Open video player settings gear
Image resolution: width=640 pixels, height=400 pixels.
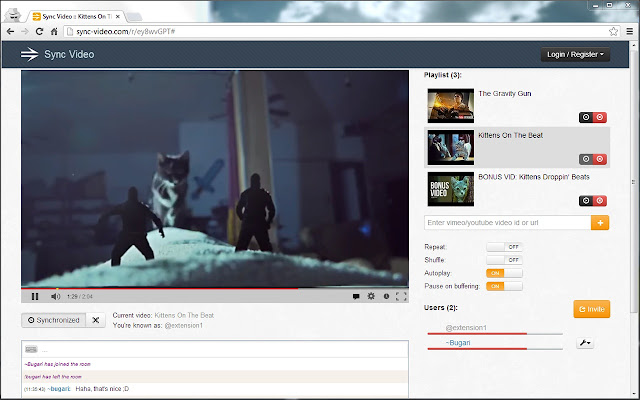pyautogui.click(x=371, y=296)
